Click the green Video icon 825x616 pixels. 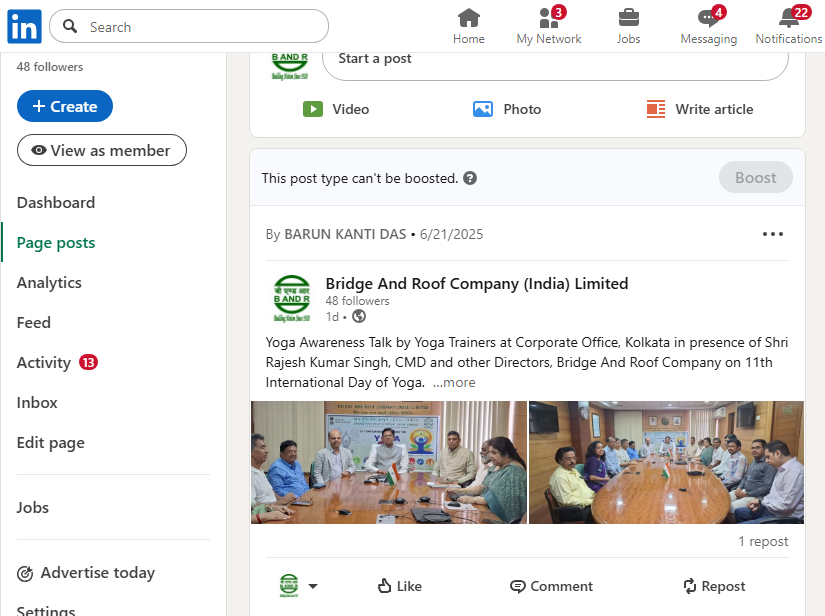[x=313, y=109]
